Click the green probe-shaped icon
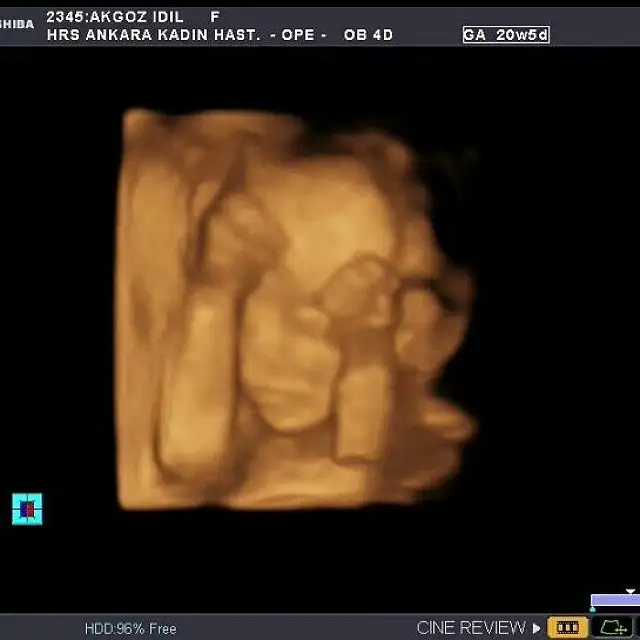This screenshot has height=640, width=640. click(x=614, y=627)
